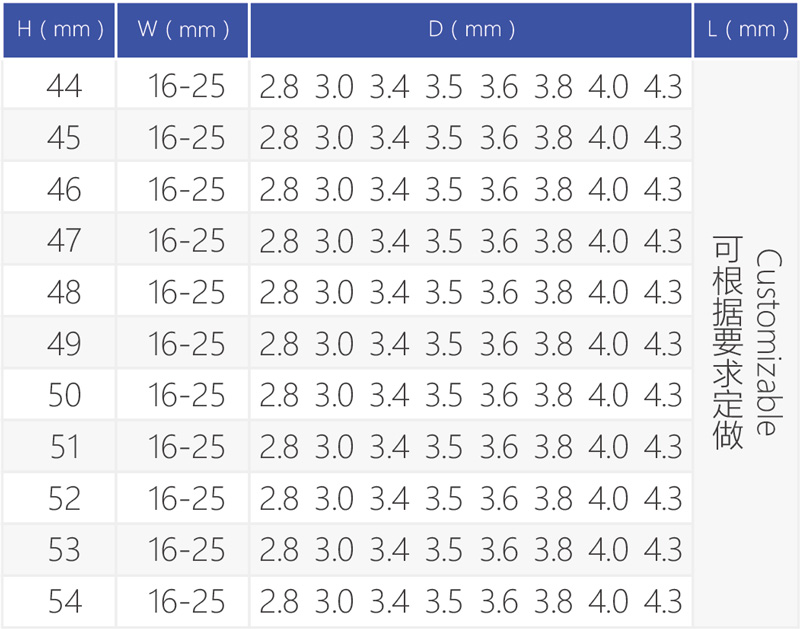This screenshot has width=800, height=629.
Task: Select the H value 44 cell
Action: [64, 87]
